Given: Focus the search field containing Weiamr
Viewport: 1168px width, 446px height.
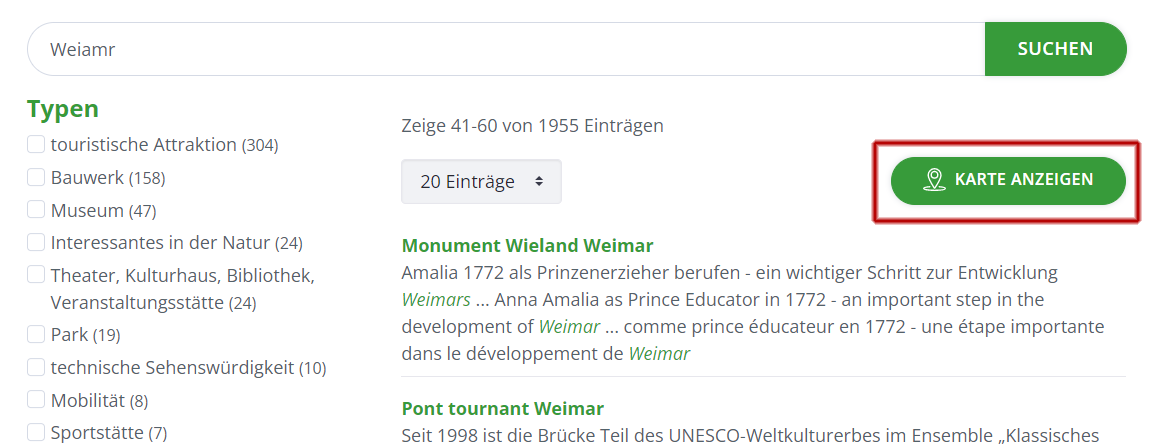Looking at the screenshot, I should point(507,49).
